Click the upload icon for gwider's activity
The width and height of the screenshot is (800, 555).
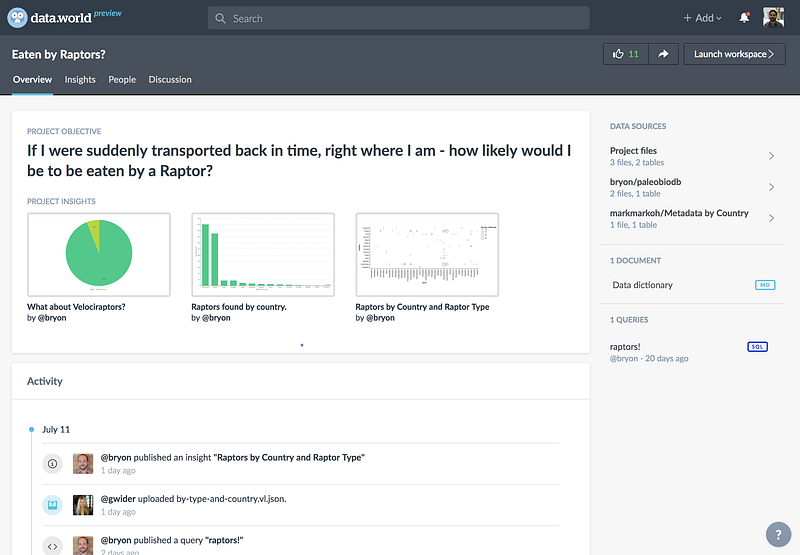tap(52, 505)
